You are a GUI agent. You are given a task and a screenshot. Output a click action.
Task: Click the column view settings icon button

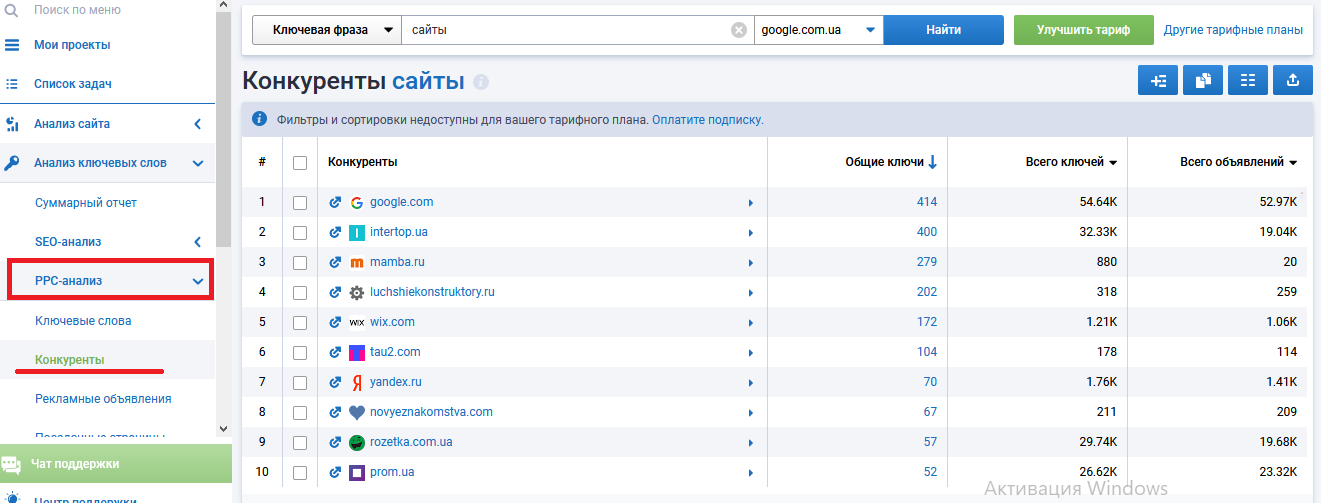1247,81
